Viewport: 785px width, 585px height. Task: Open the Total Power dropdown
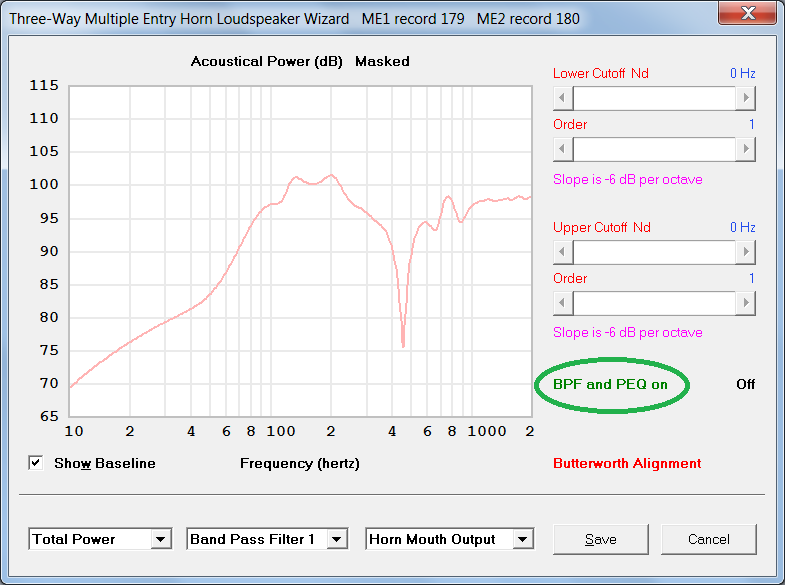pos(161,539)
